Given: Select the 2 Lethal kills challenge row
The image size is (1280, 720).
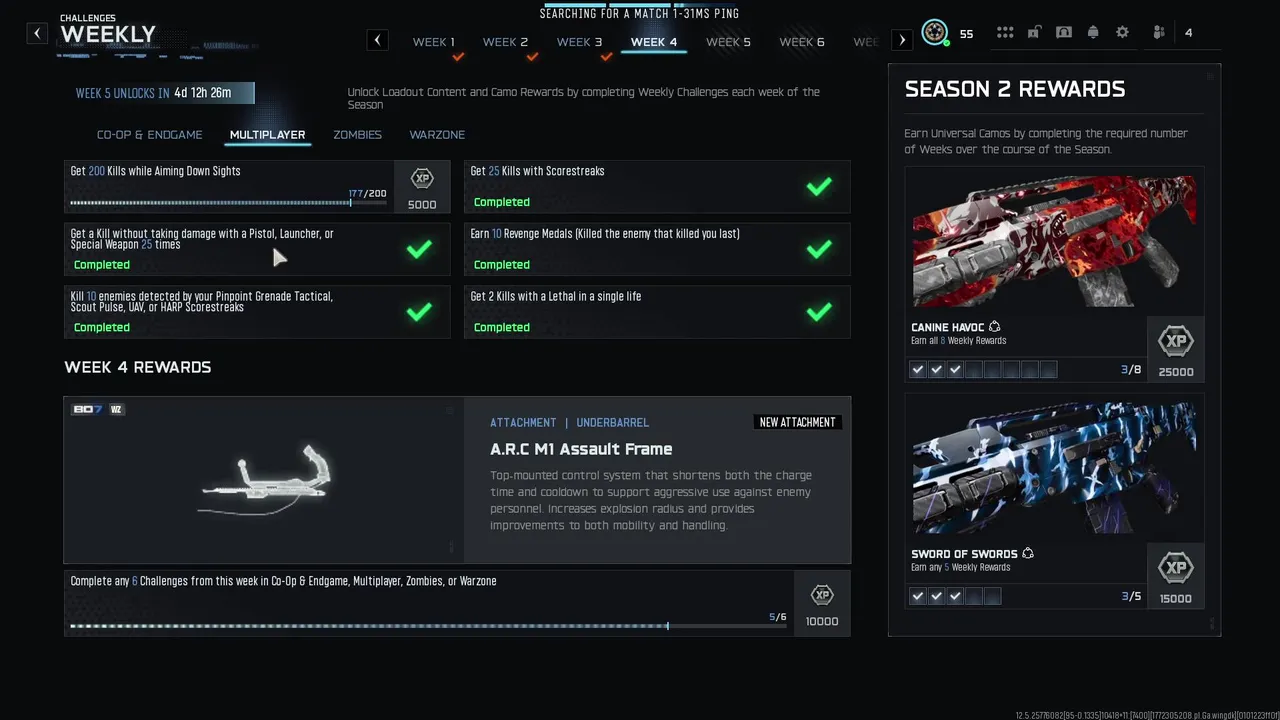Looking at the screenshot, I should tap(657, 313).
